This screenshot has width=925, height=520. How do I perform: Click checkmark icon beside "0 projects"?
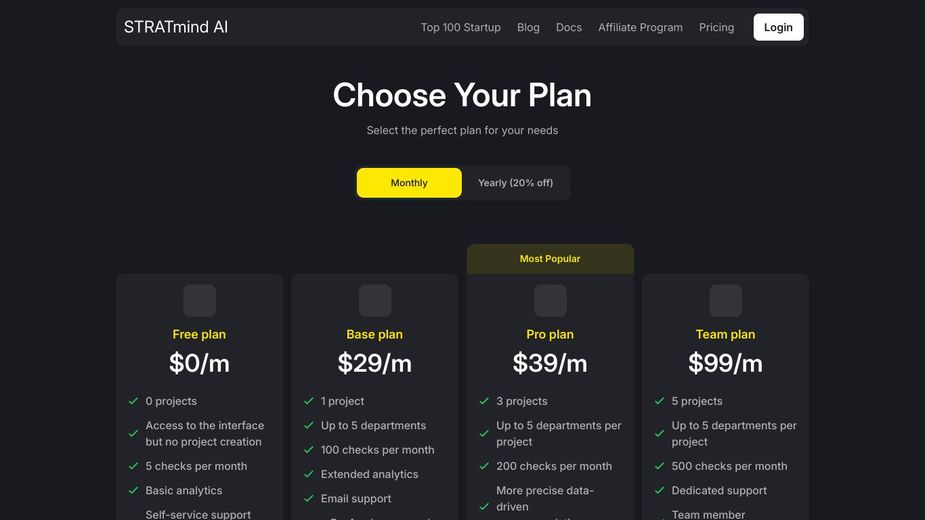coord(133,401)
